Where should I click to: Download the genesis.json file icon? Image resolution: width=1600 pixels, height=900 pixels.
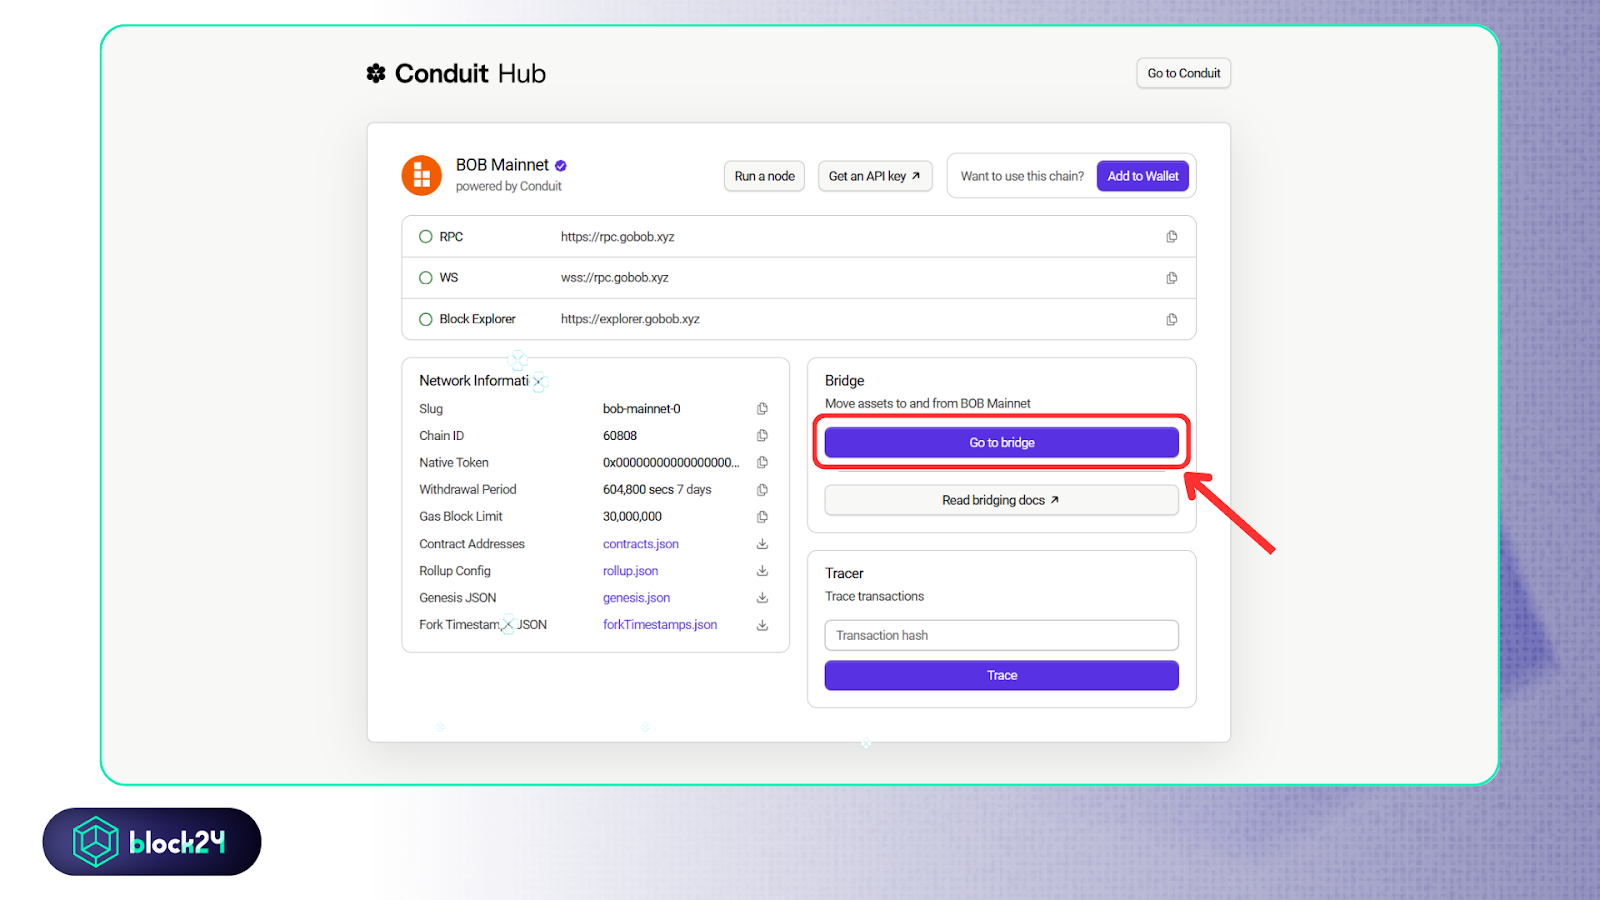click(x=762, y=598)
